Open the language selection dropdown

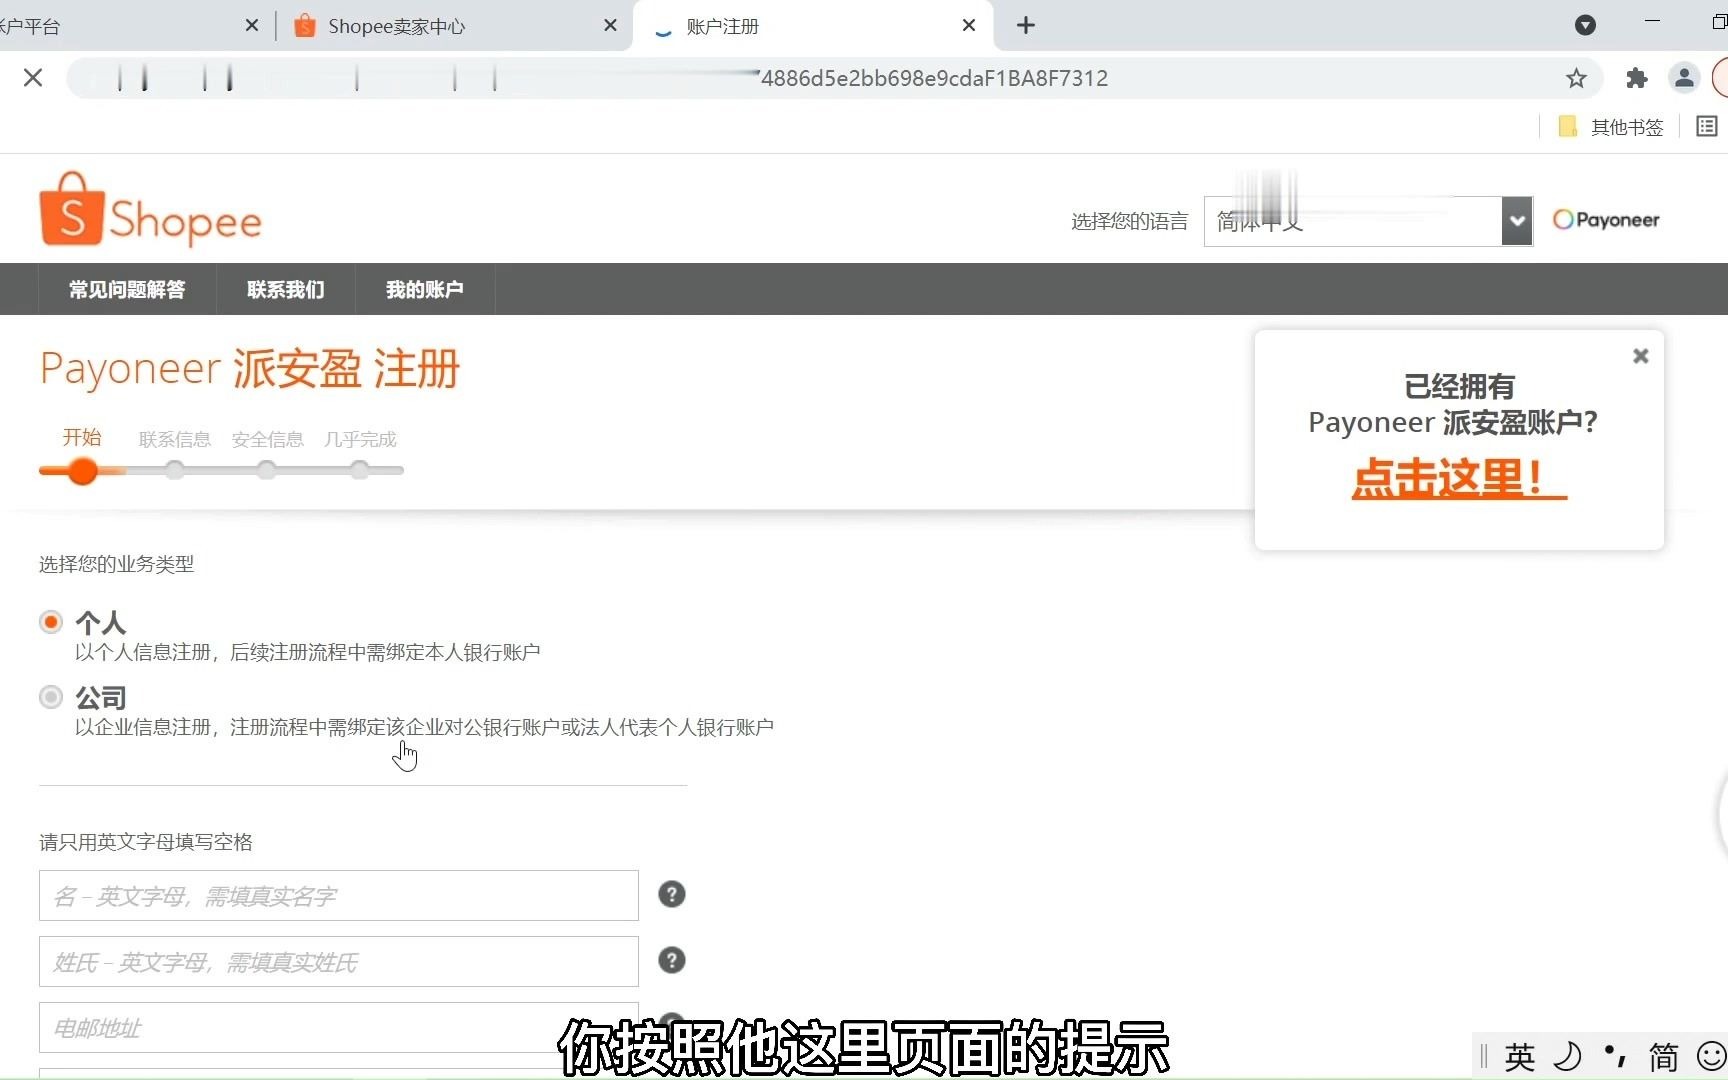coord(1368,221)
